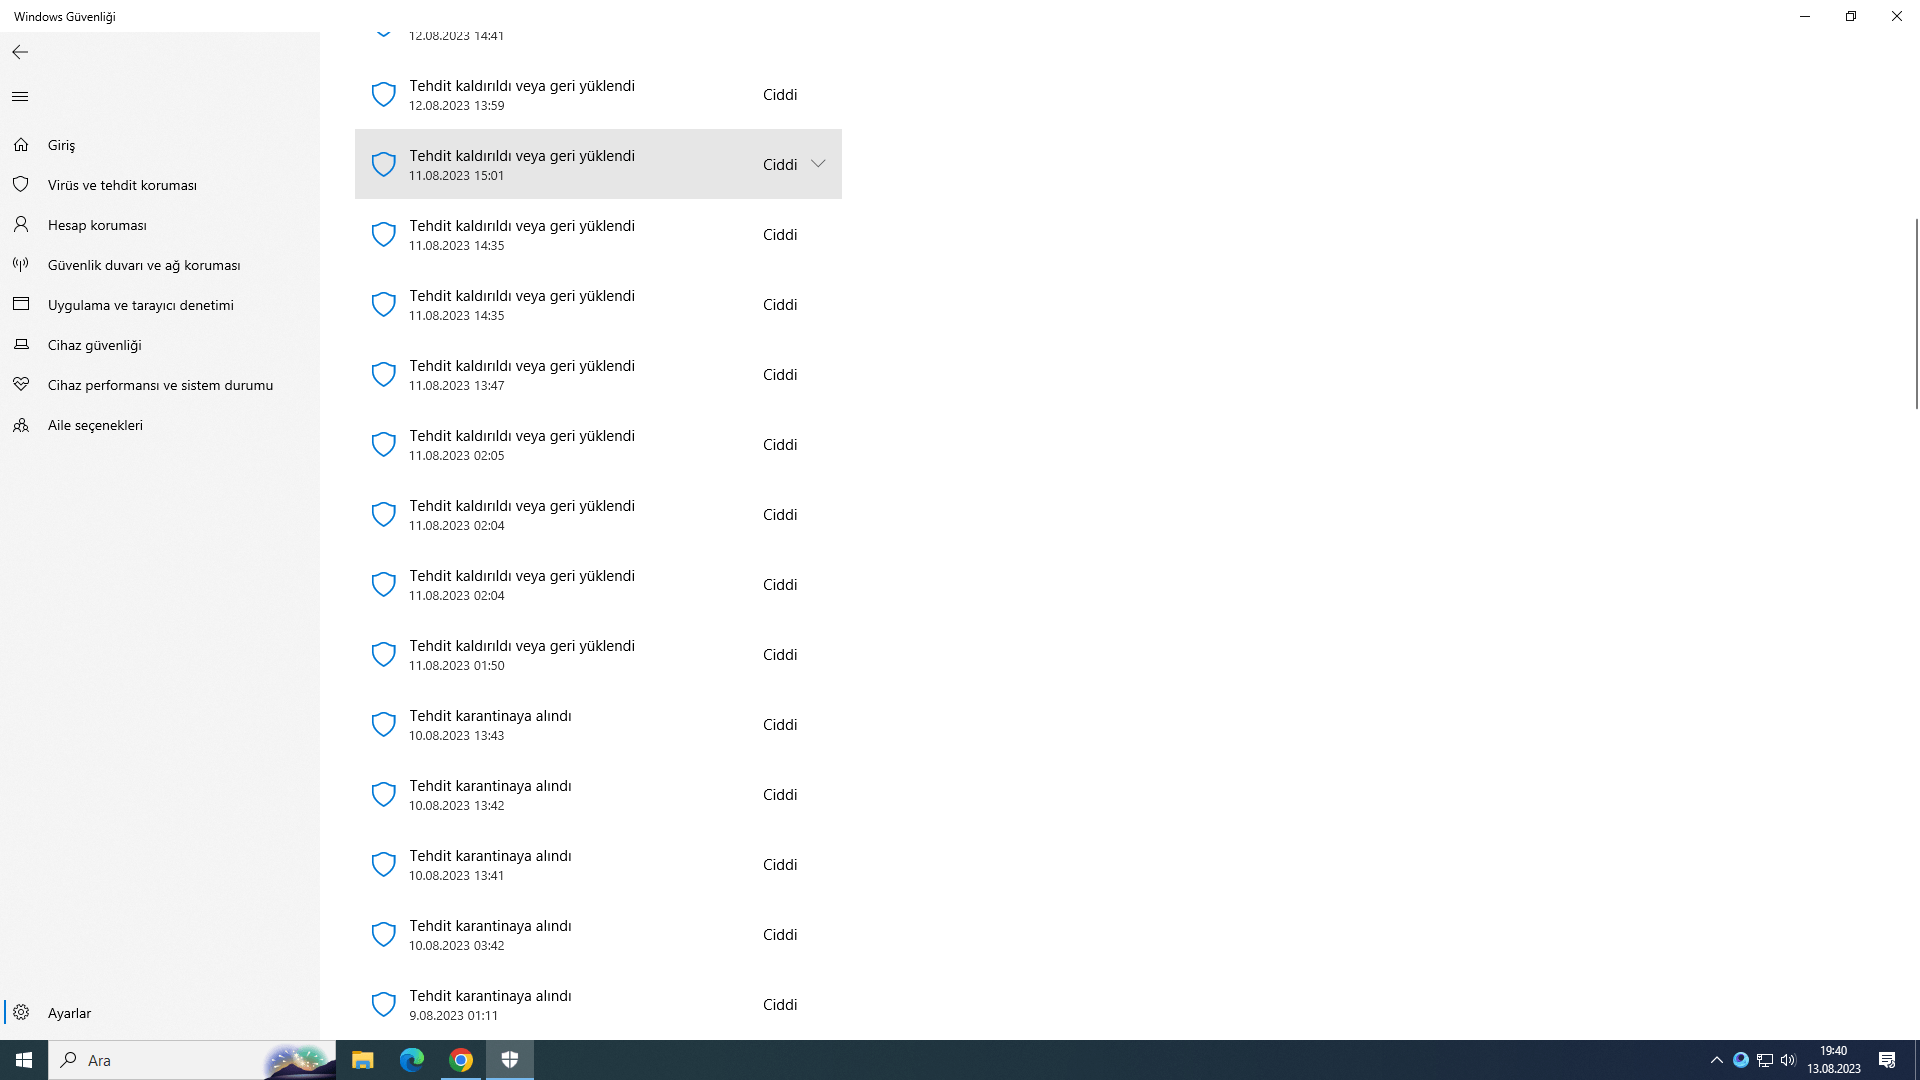
Task: Open Google Chrome from taskbar
Action: coord(461,1060)
